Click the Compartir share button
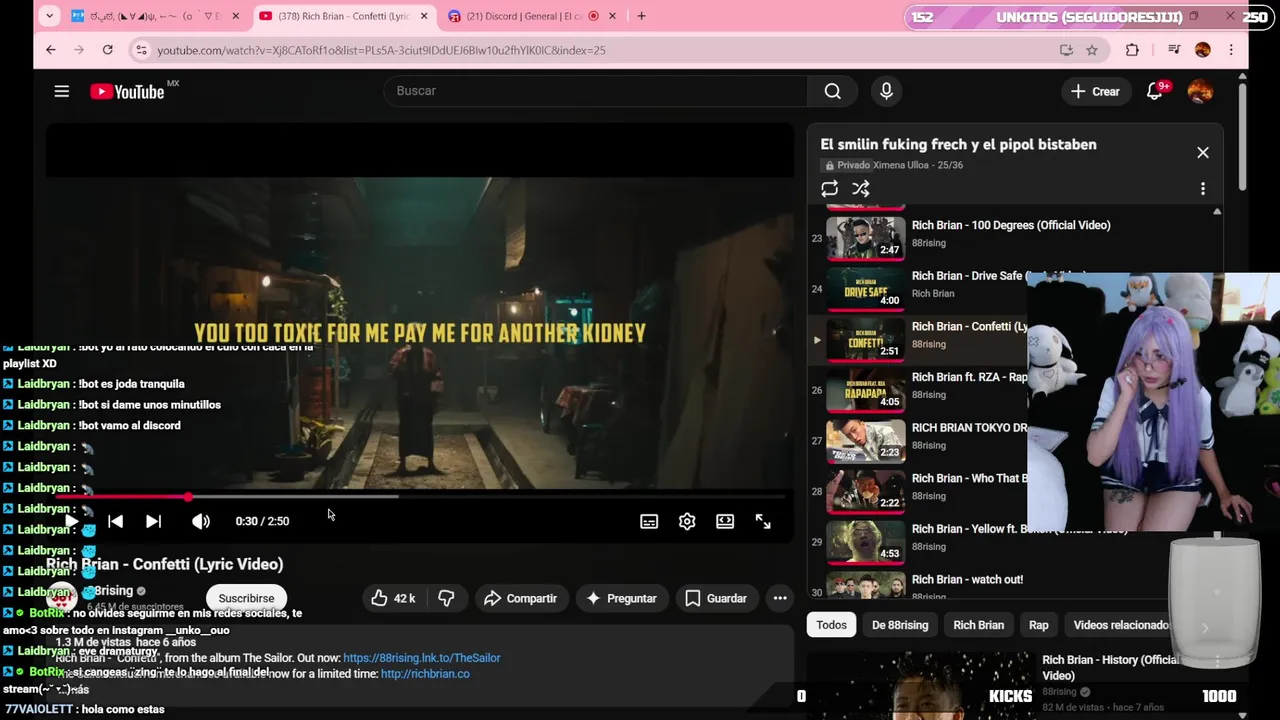 [x=520, y=598]
